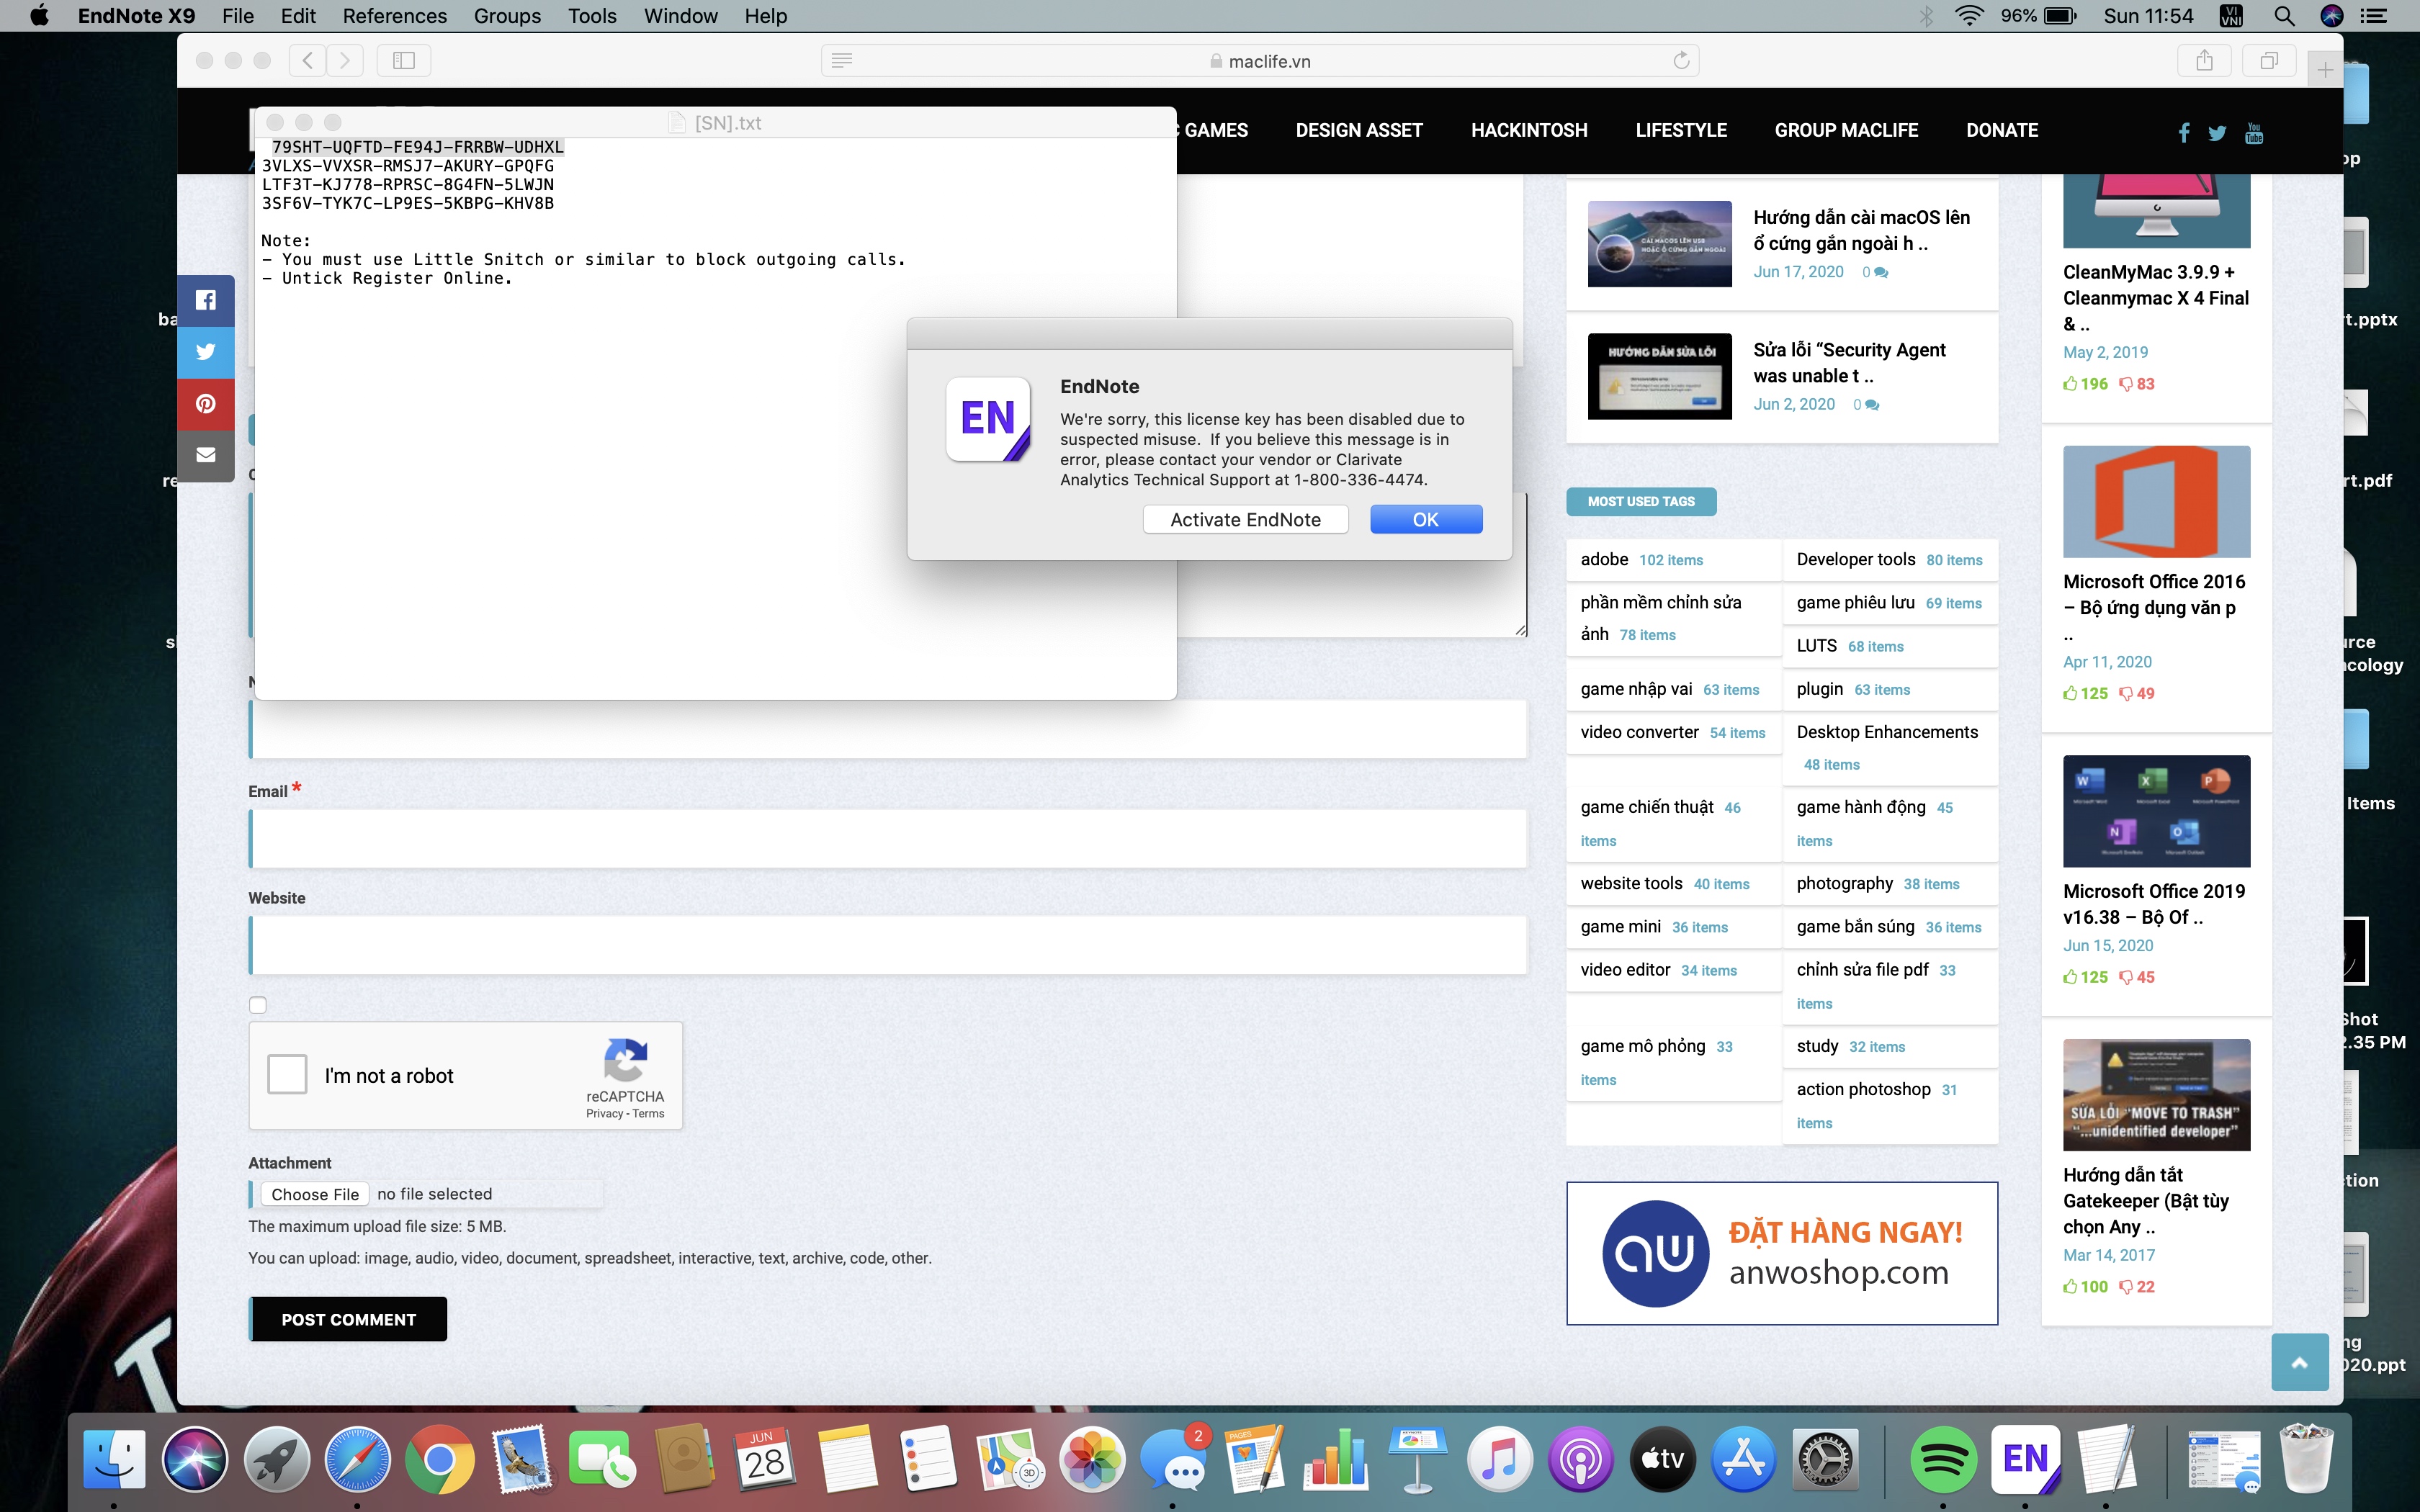Open the anwoshop.com advertisement banner
This screenshot has width=2420, height=1512.
pos(1781,1253)
